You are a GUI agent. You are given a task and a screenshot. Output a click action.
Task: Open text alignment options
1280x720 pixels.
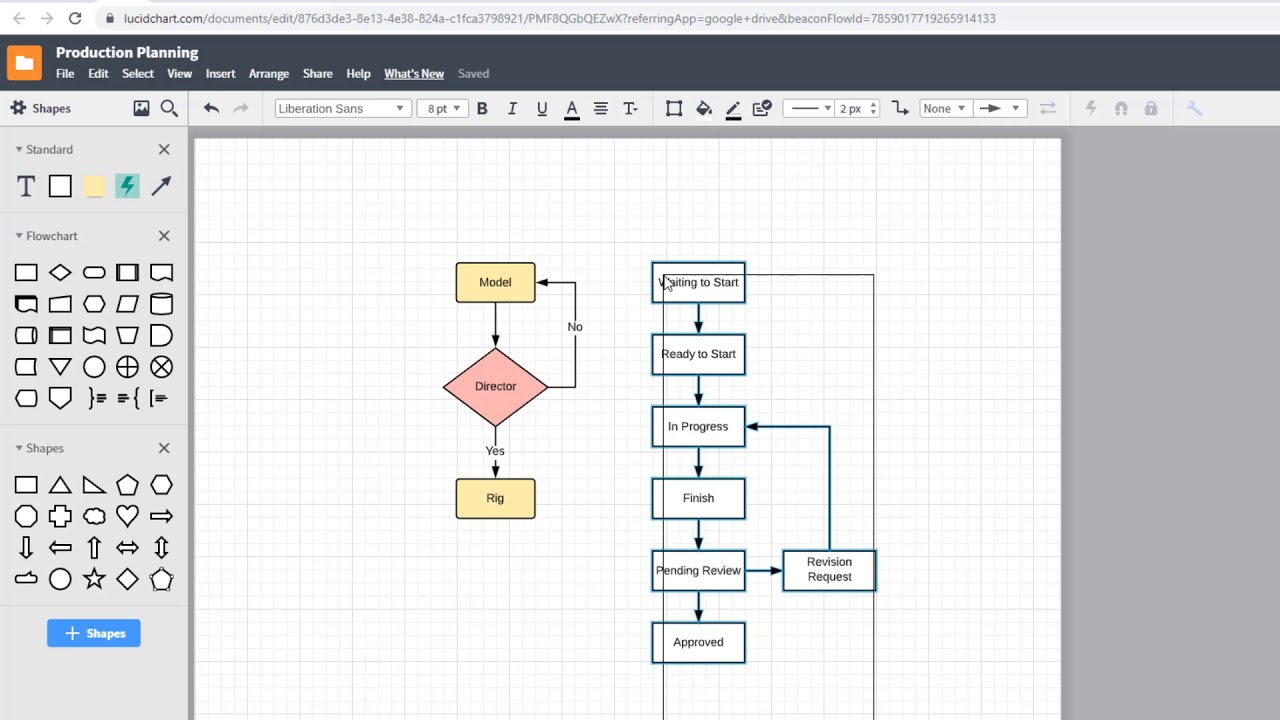pyautogui.click(x=601, y=108)
